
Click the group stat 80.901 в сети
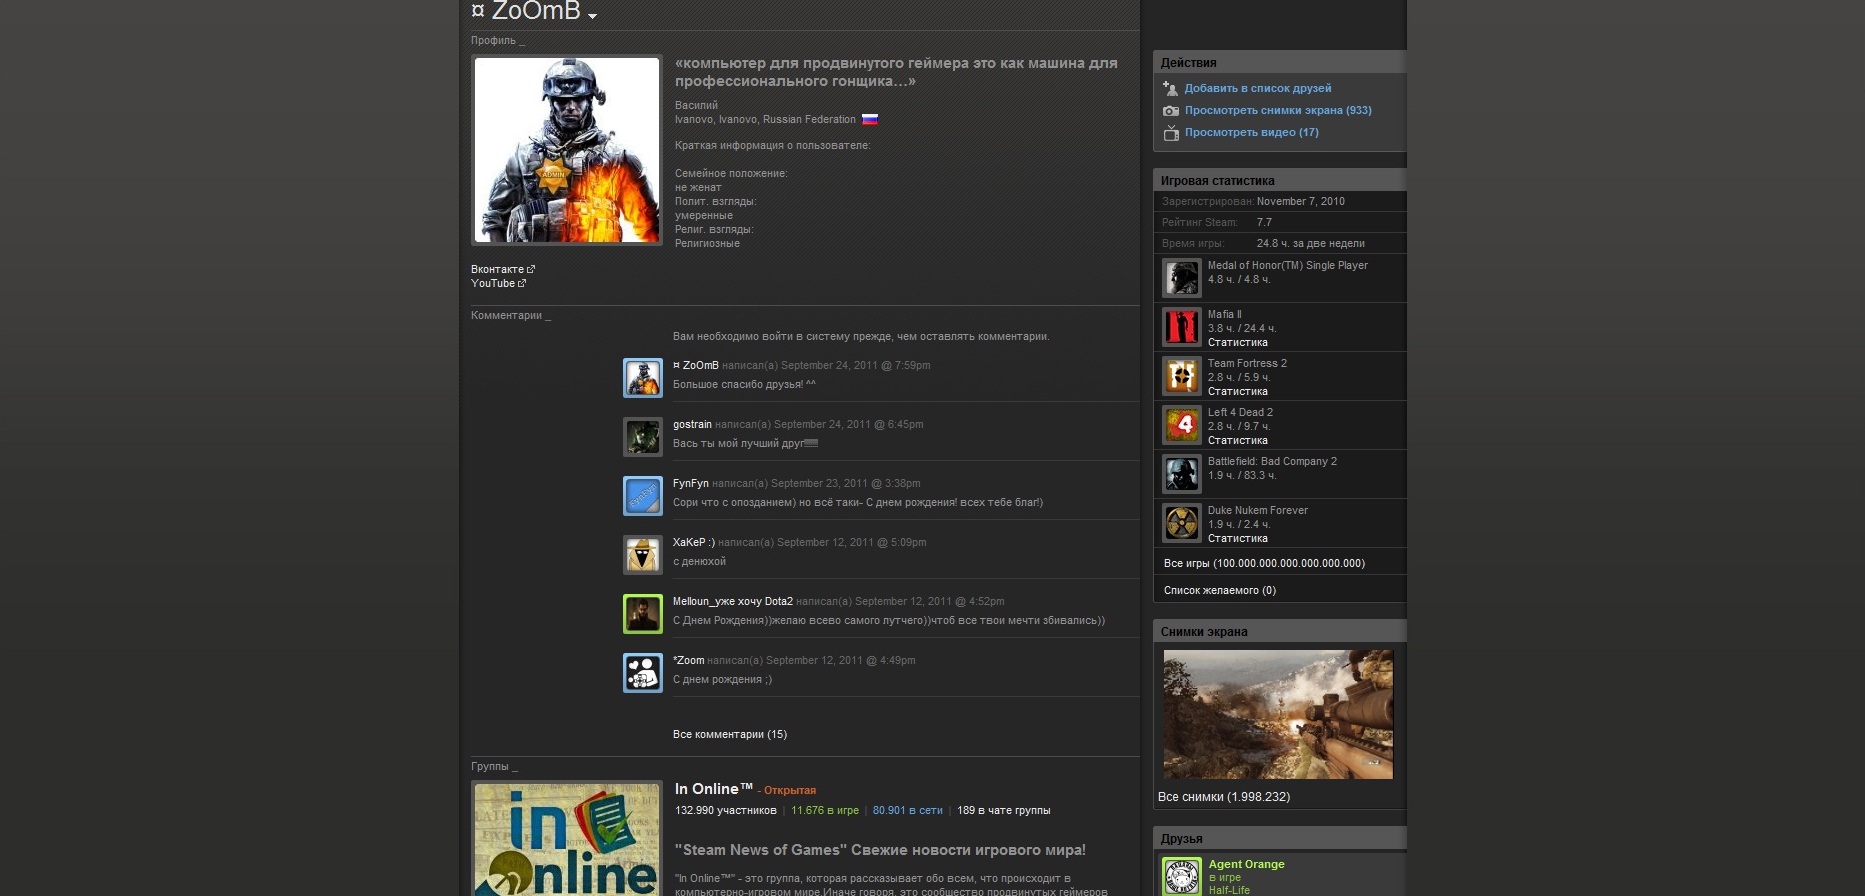click(x=908, y=810)
